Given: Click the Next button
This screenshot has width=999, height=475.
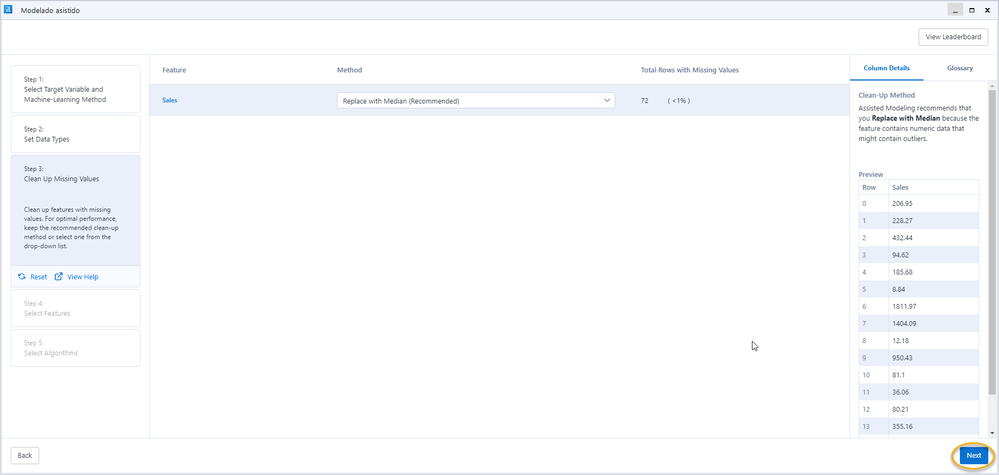Looking at the screenshot, I should 974,455.
